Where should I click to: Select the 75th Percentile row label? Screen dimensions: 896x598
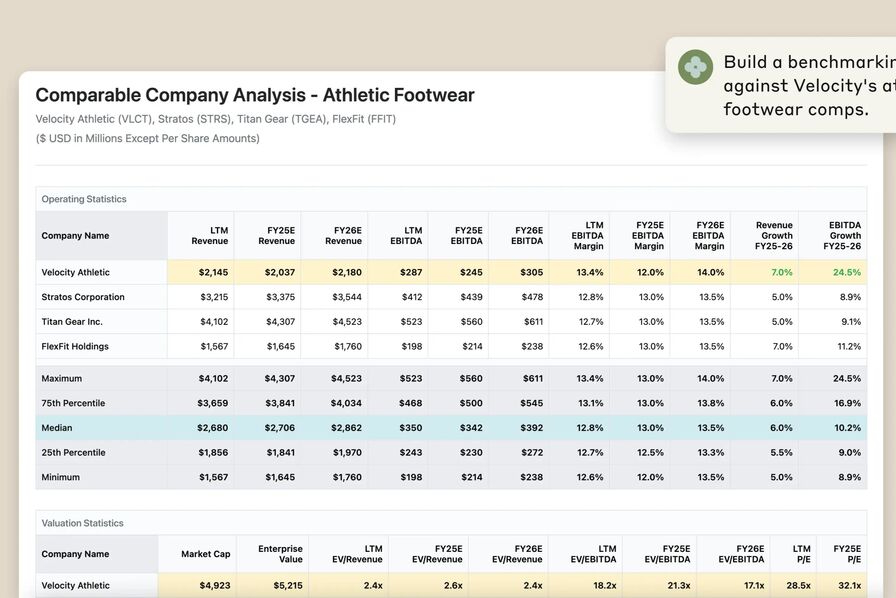click(73, 403)
